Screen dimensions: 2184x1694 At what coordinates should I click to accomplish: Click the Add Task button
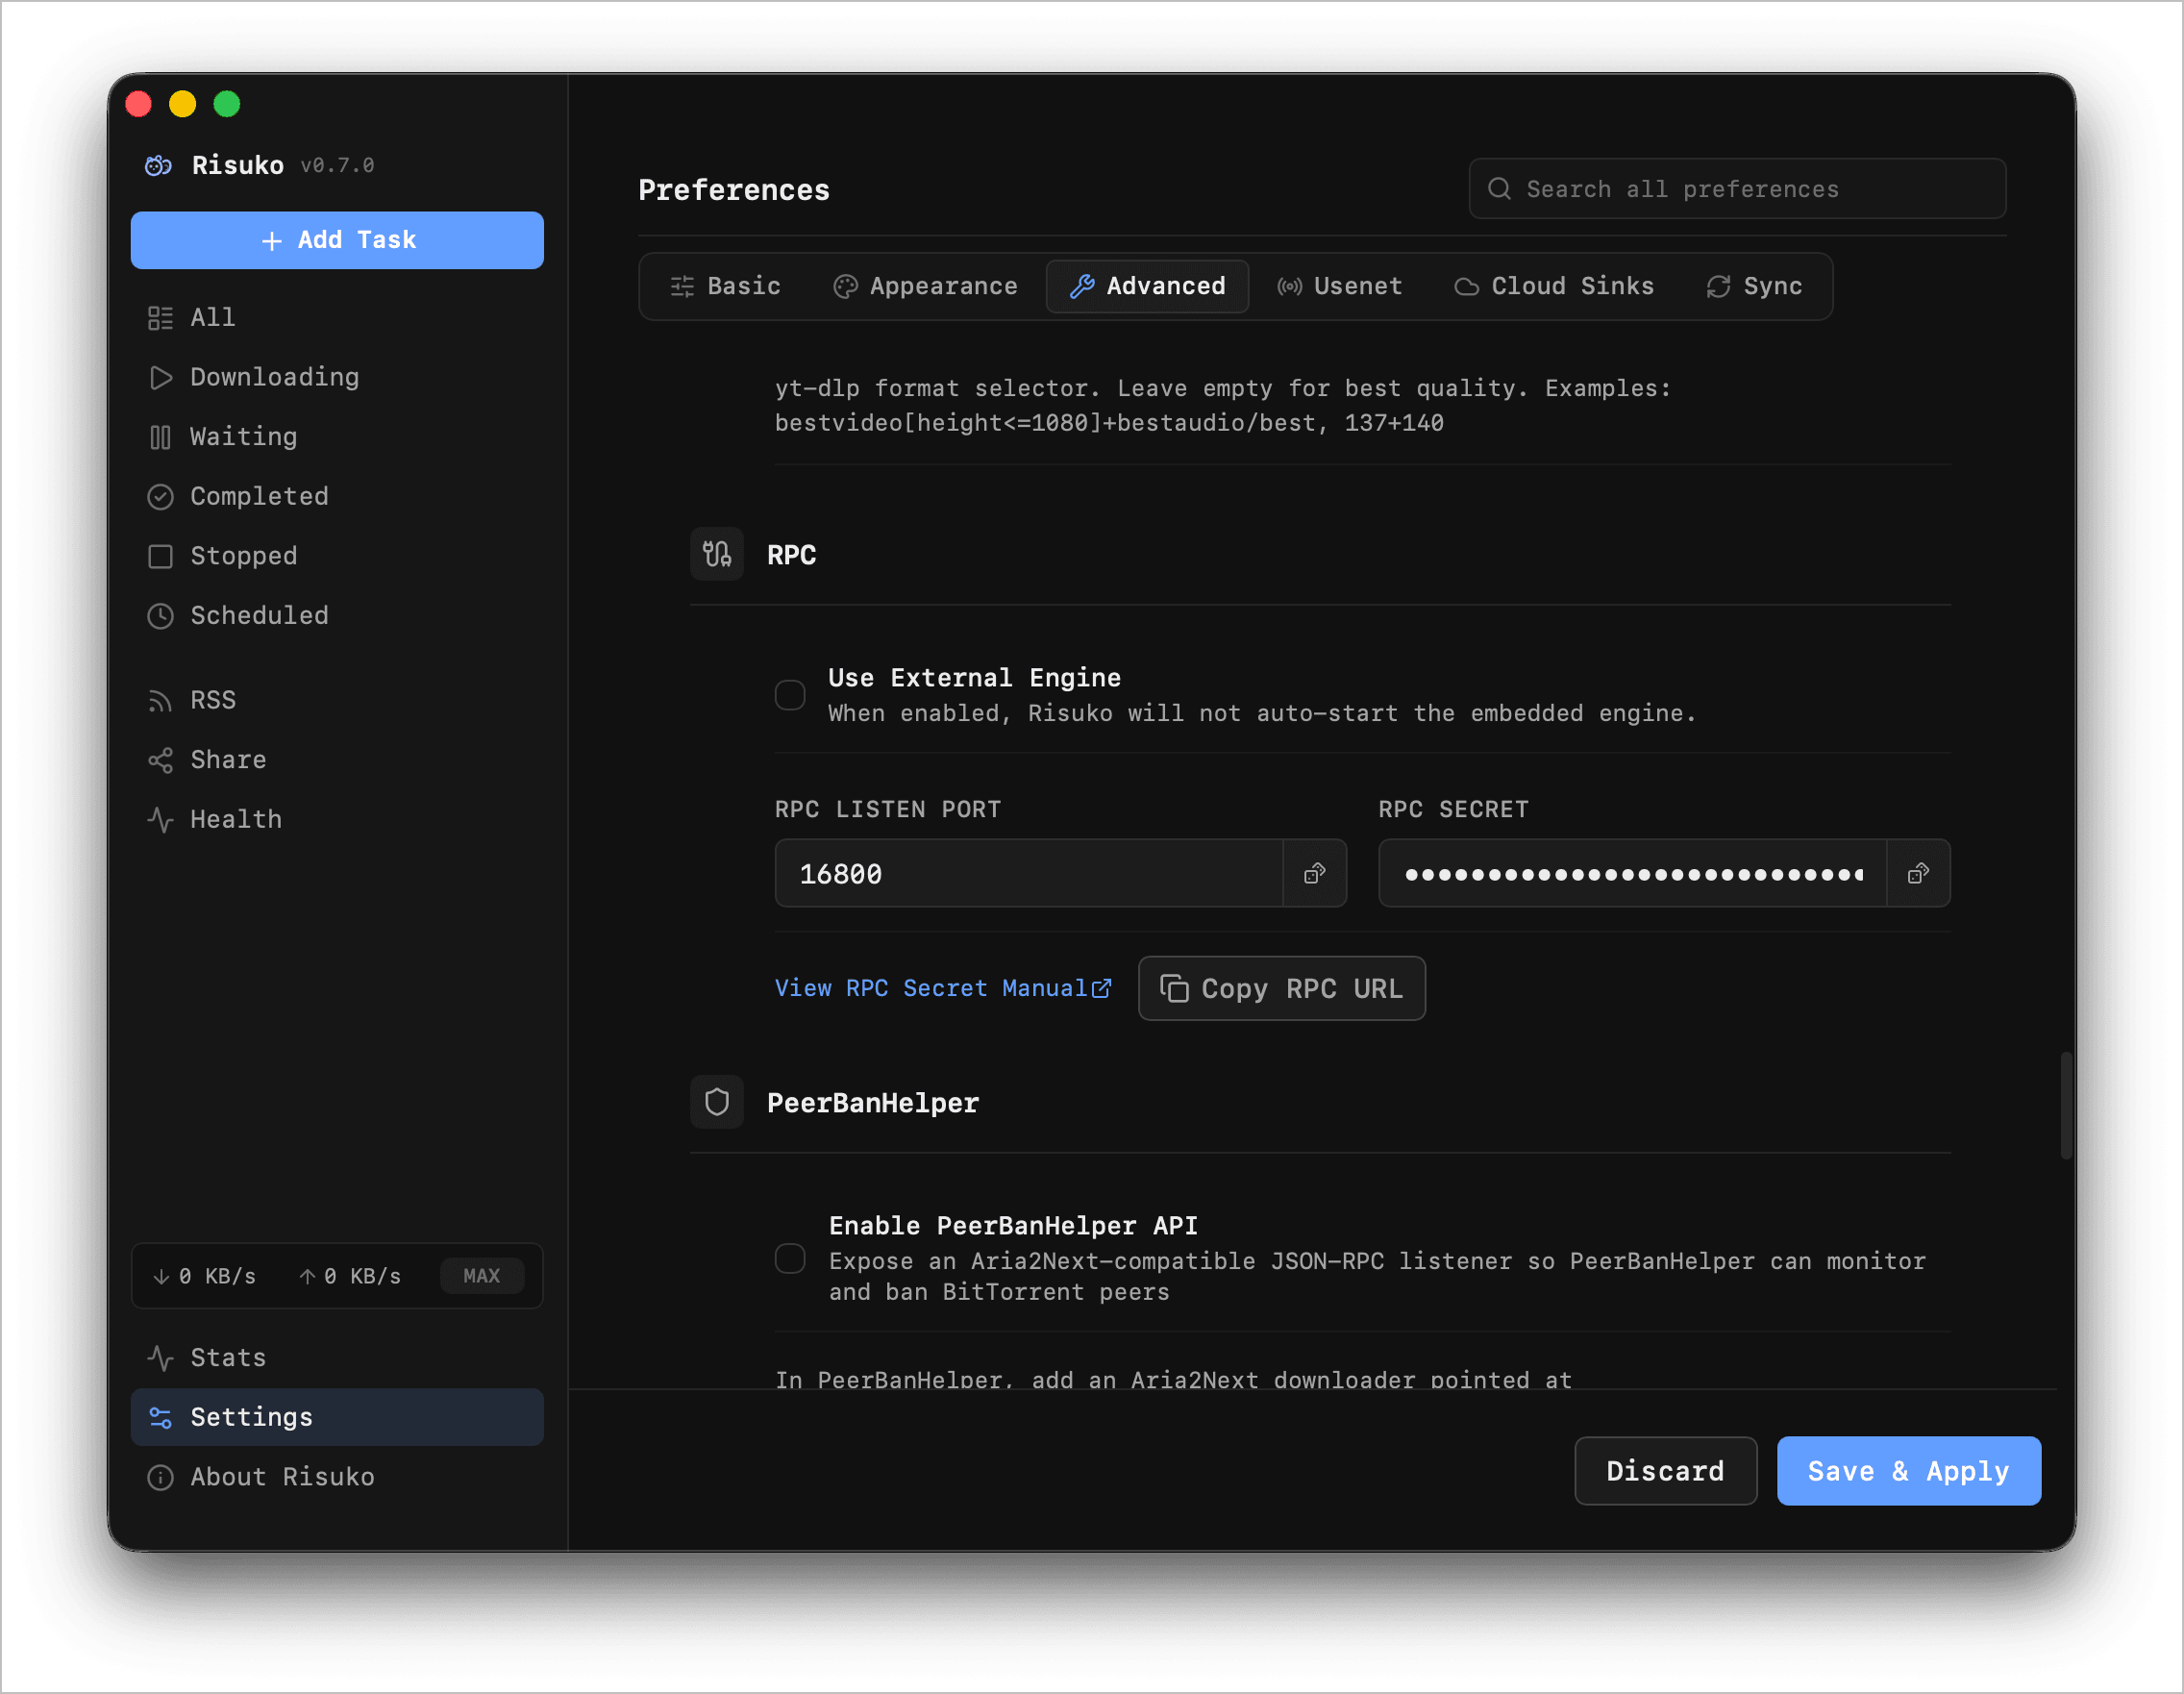(x=337, y=240)
